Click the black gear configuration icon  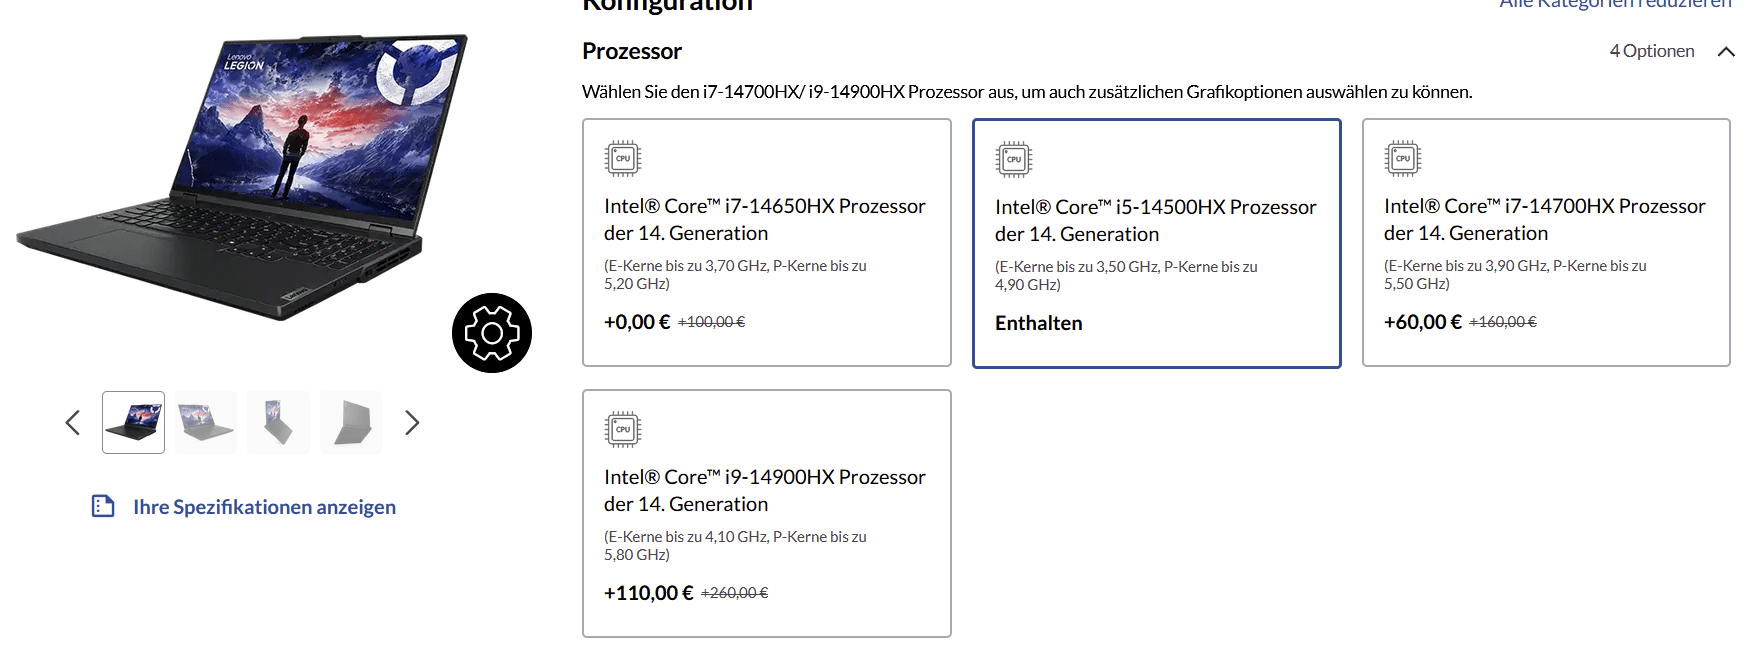pyautogui.click(x=491, y=333)
